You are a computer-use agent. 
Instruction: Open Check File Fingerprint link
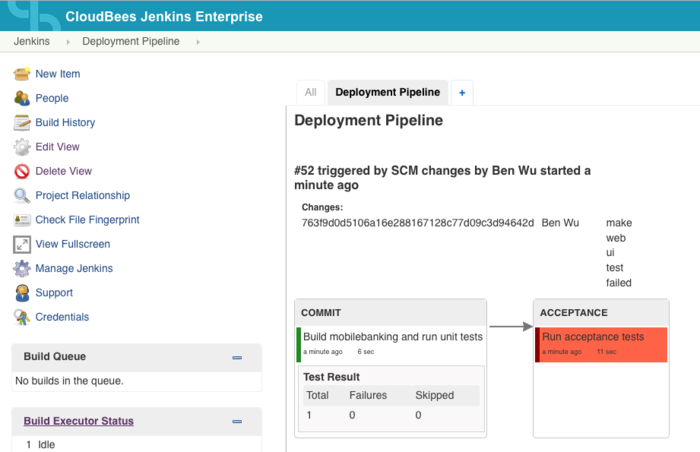tap(87, 220)
